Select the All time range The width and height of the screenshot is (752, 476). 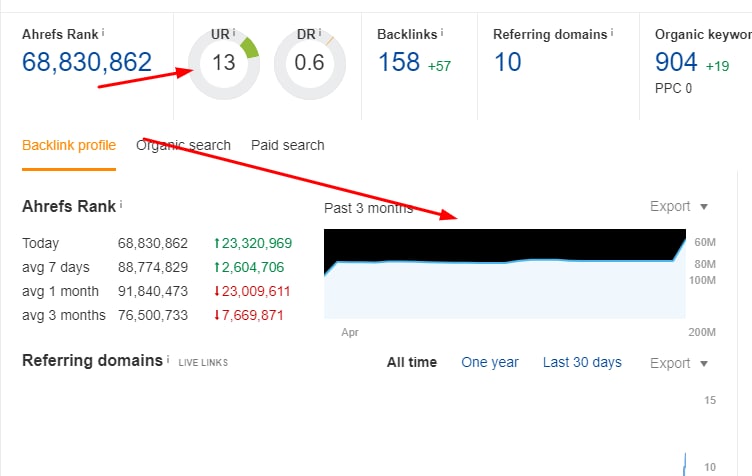pyautogui.click(x=412, y=362)
